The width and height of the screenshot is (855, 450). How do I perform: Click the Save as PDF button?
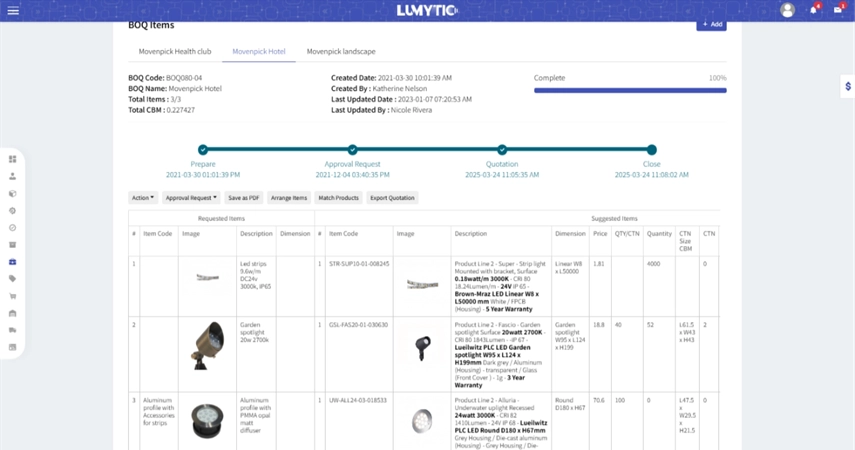(243, 198)
